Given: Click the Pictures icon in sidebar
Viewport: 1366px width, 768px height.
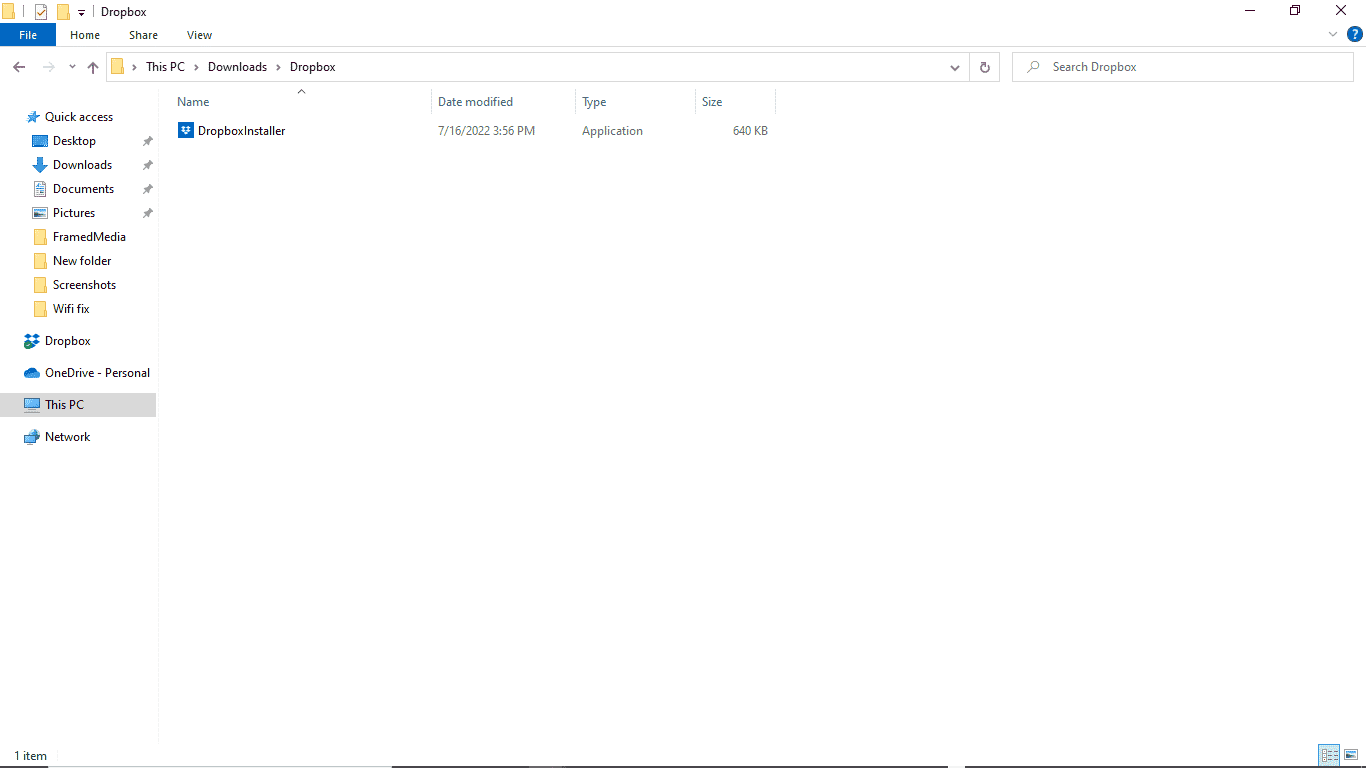Looking at the screenshot, I should coord(40,213).
